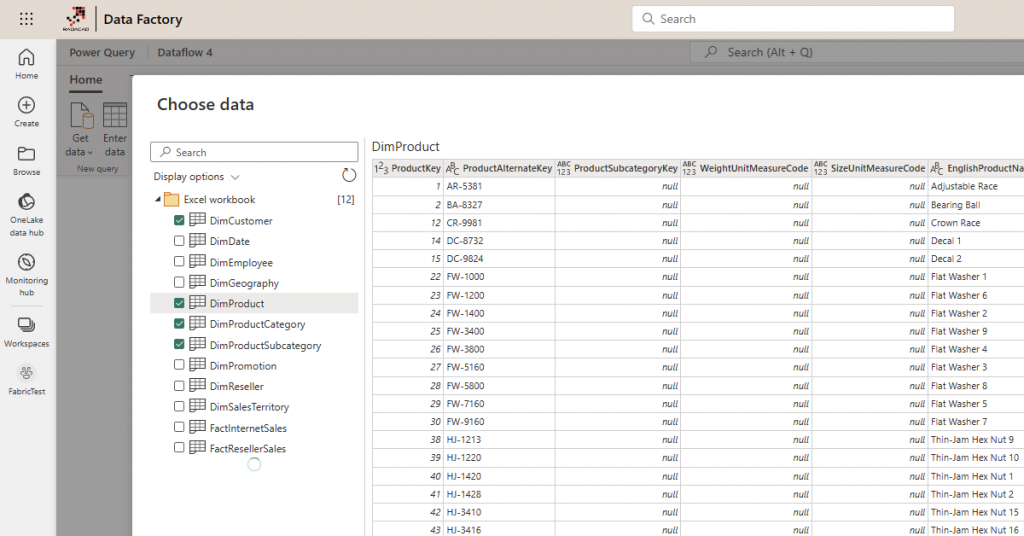Click the refresh icon in navigator
Image resolution: width=1024 pixels, height=536 pixels.
[x=349, y=176]
